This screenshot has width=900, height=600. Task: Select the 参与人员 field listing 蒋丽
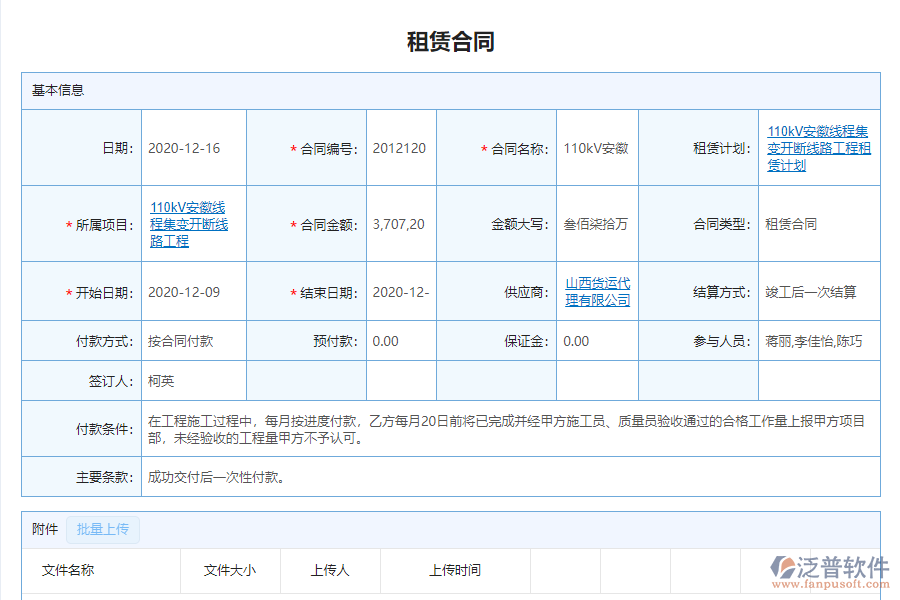click(814, 341)
